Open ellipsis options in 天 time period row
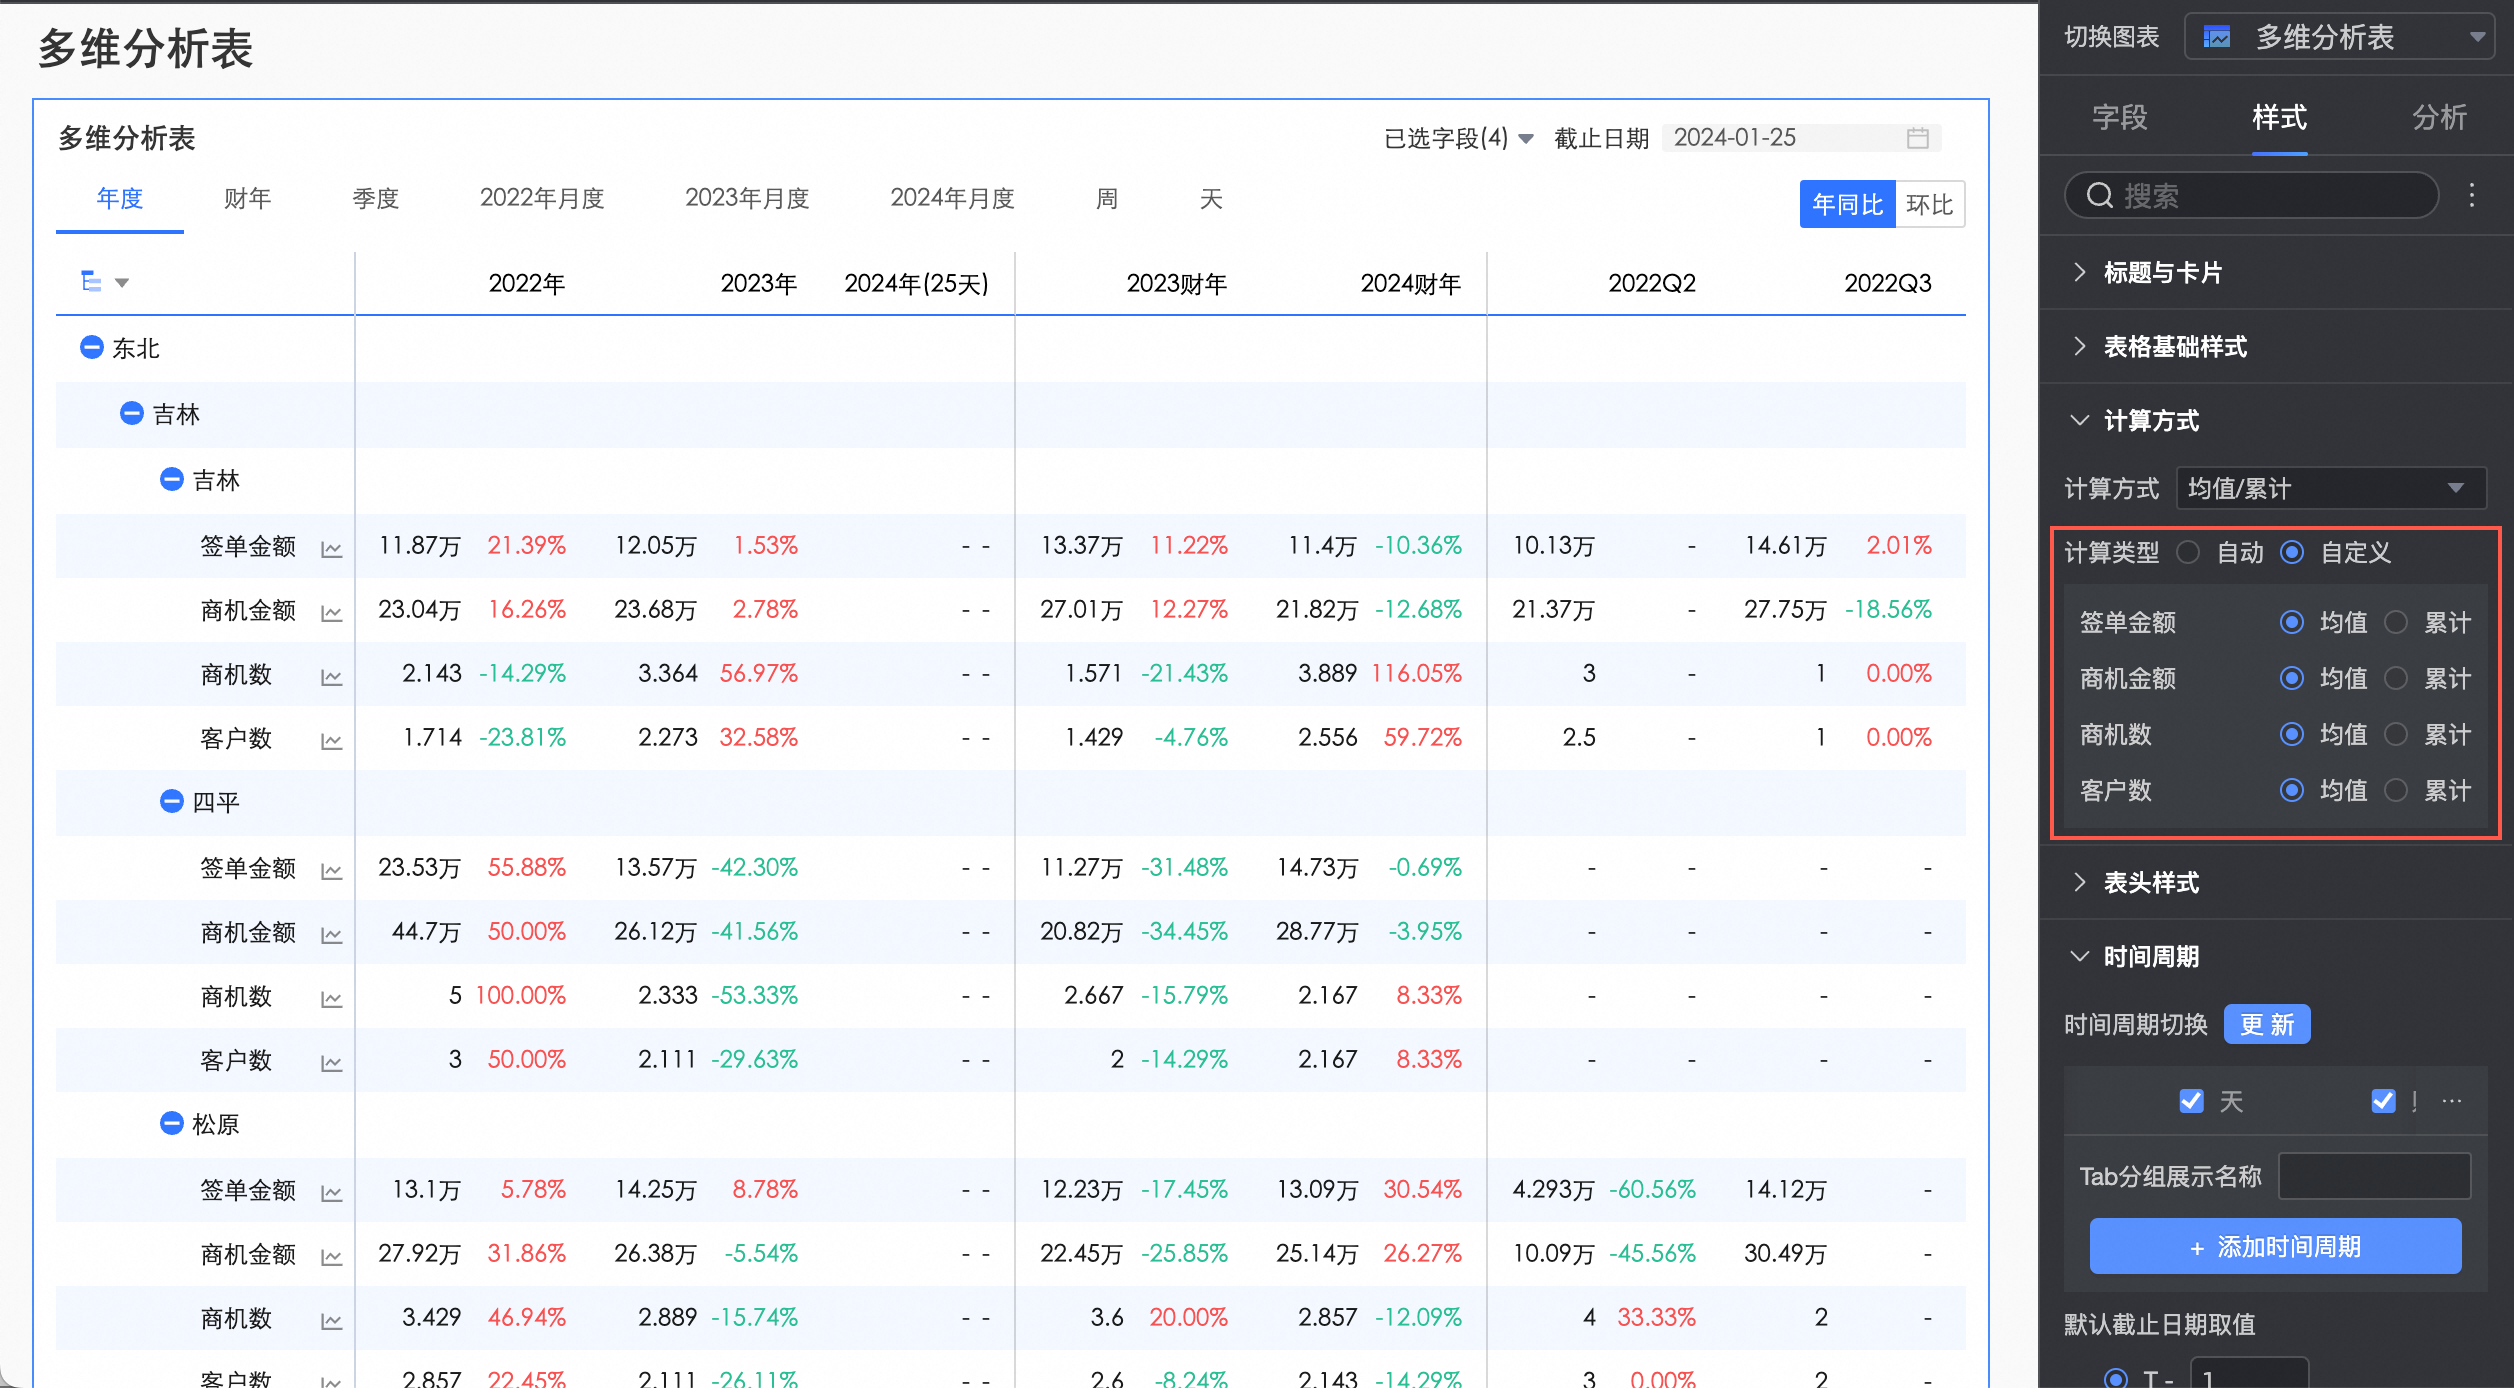The height and width of the screenshot is (1388, 2514). [2452, 1101]
